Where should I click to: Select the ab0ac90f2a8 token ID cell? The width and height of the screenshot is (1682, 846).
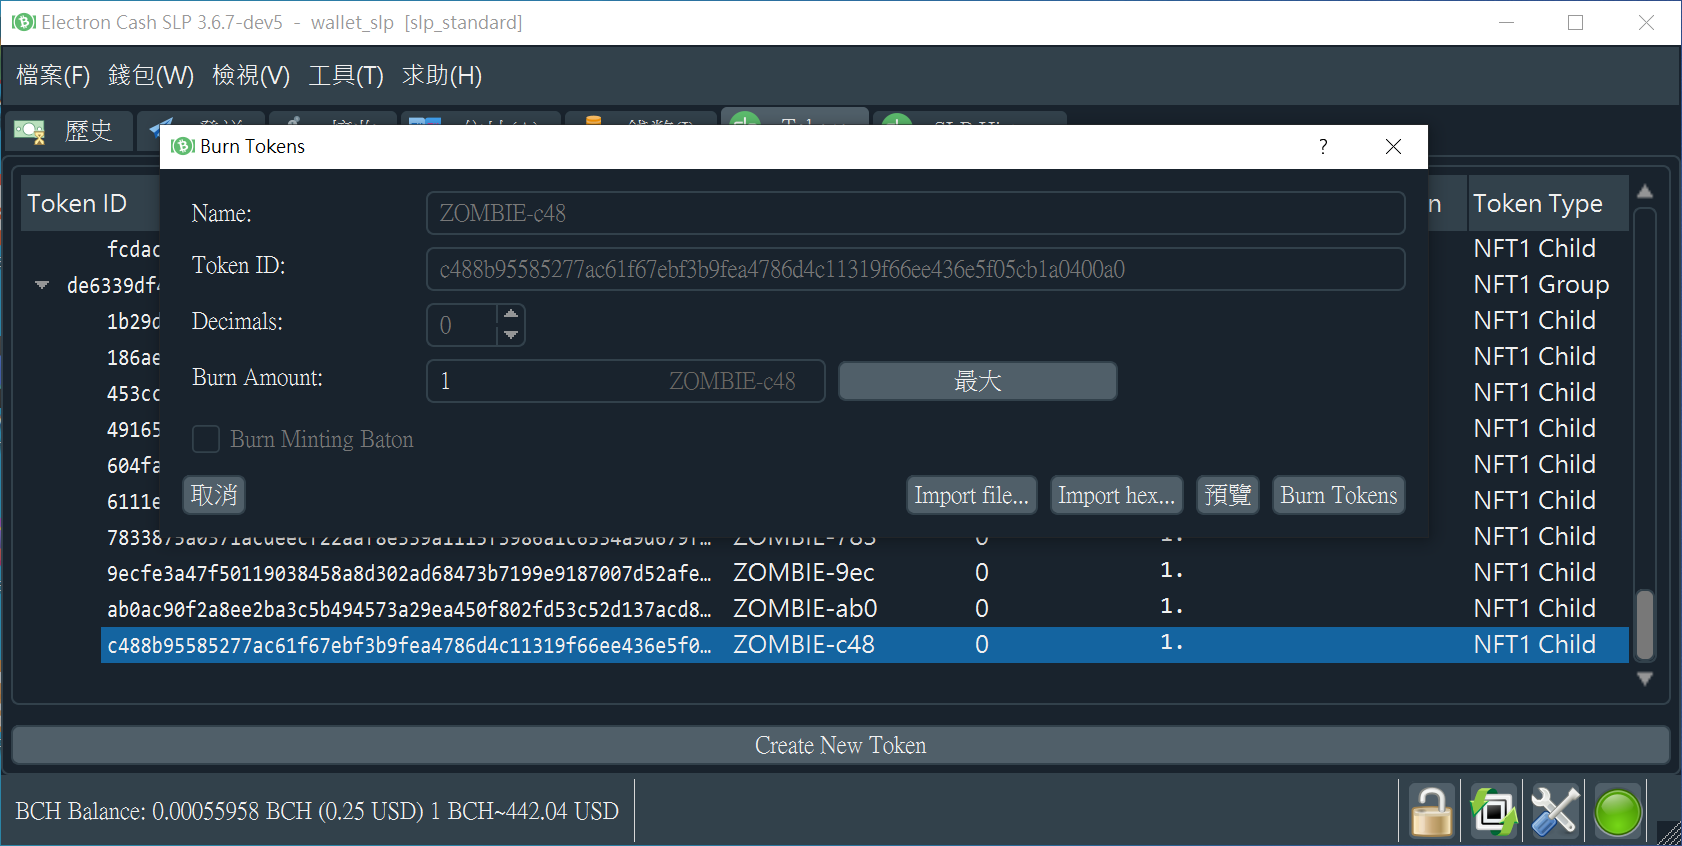click(409, 609)
